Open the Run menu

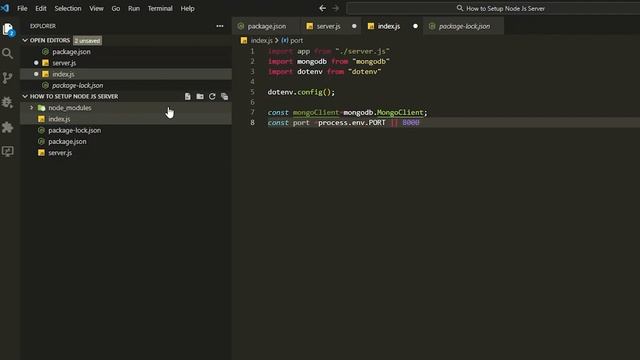[x=133, y=8]
